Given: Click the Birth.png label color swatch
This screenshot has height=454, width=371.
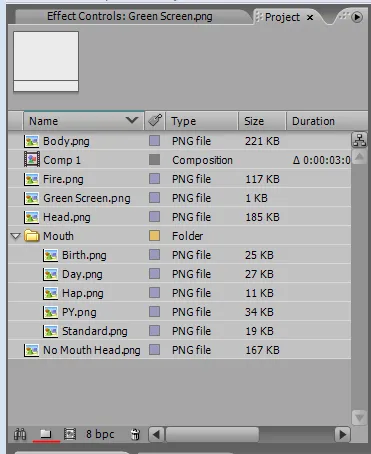Looking at the screenshot, I should click(154, 255).
